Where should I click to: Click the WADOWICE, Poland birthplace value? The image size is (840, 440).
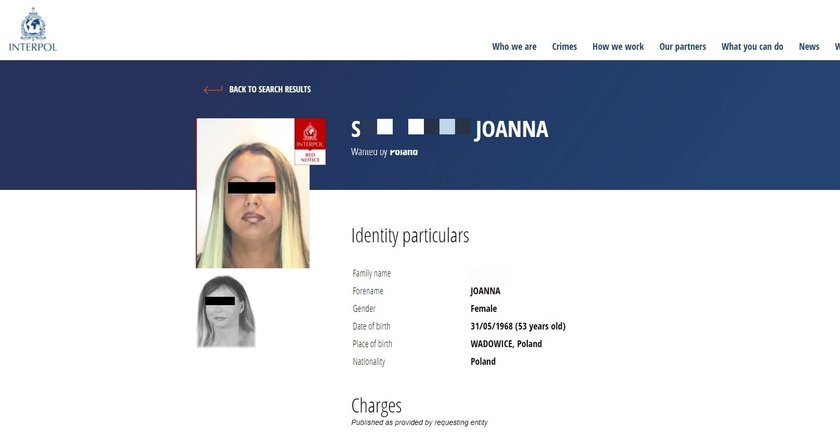506,344
